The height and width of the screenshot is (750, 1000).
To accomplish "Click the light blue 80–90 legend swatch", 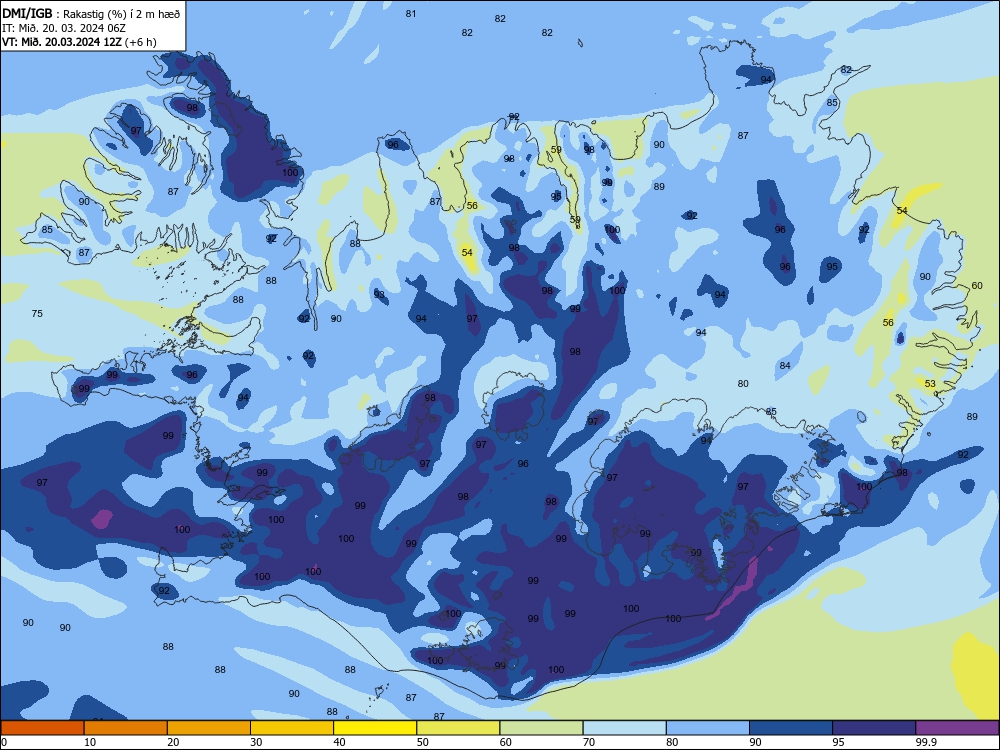I will (708, 728).
